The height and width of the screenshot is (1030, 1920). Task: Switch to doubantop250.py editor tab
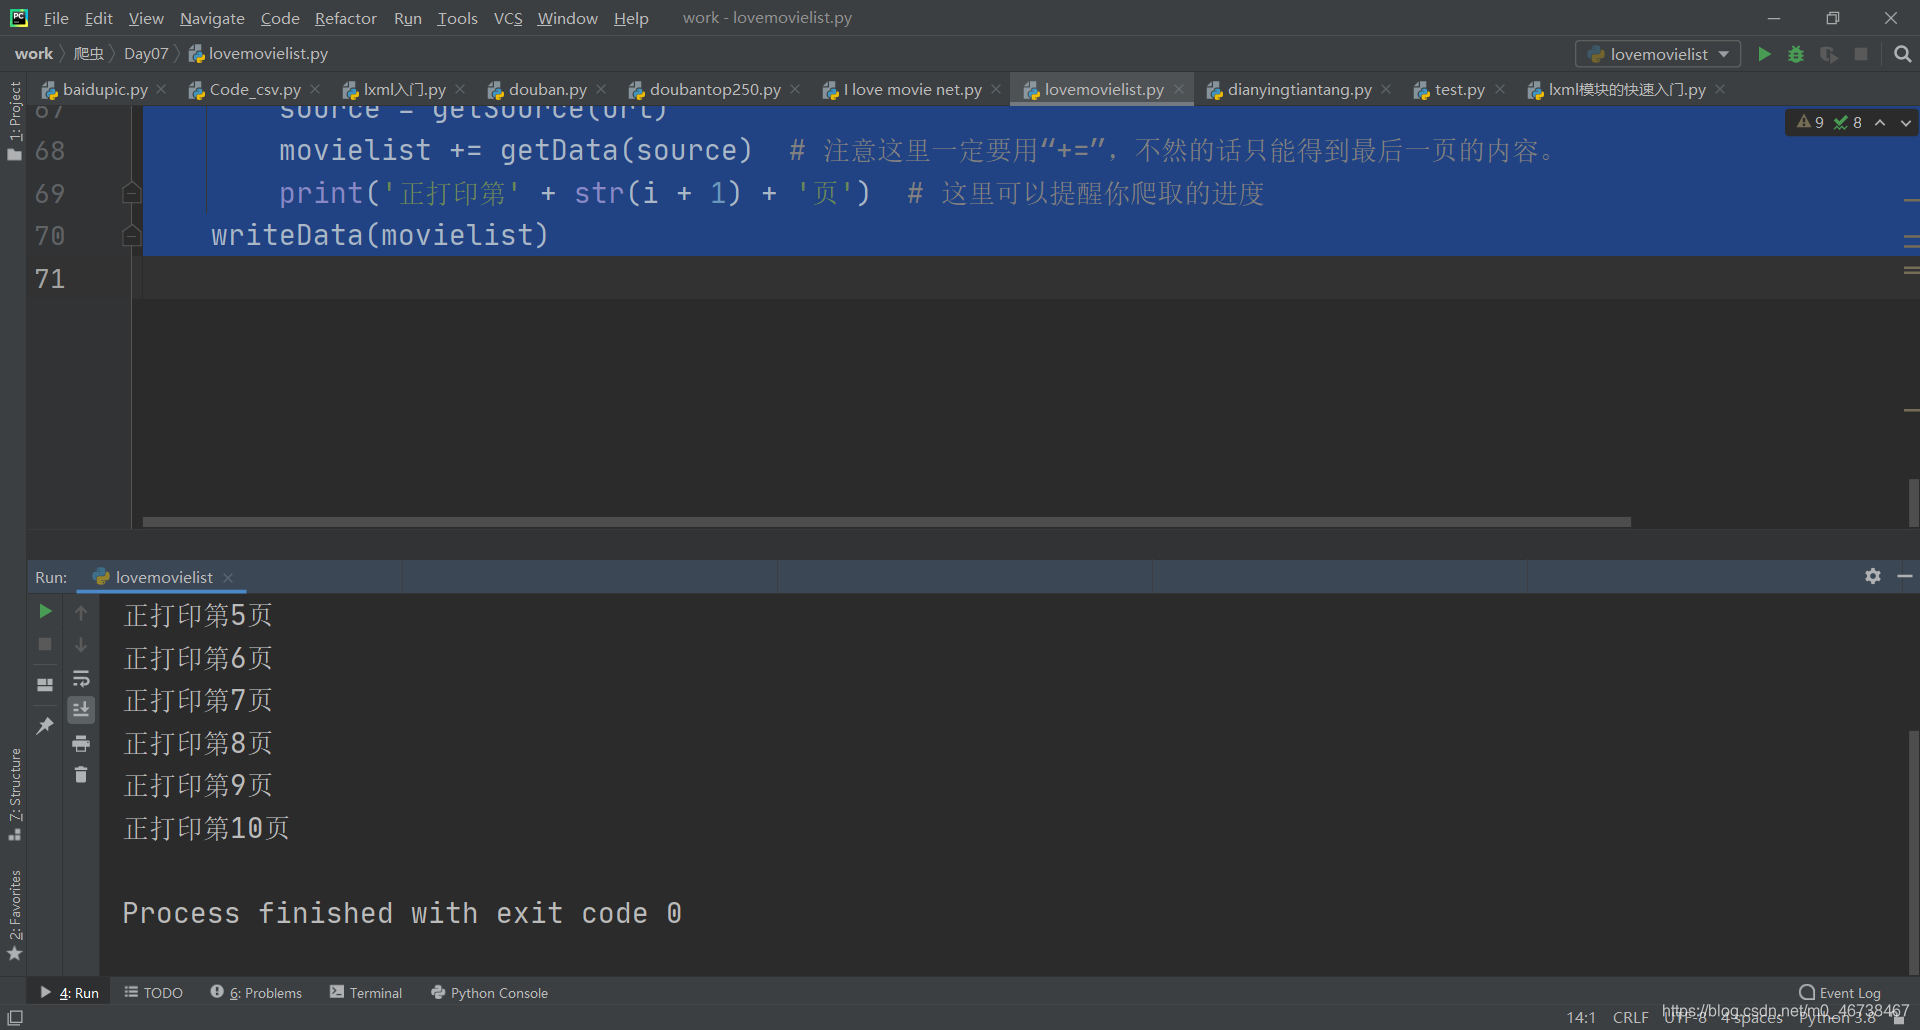tap(714, 89)
